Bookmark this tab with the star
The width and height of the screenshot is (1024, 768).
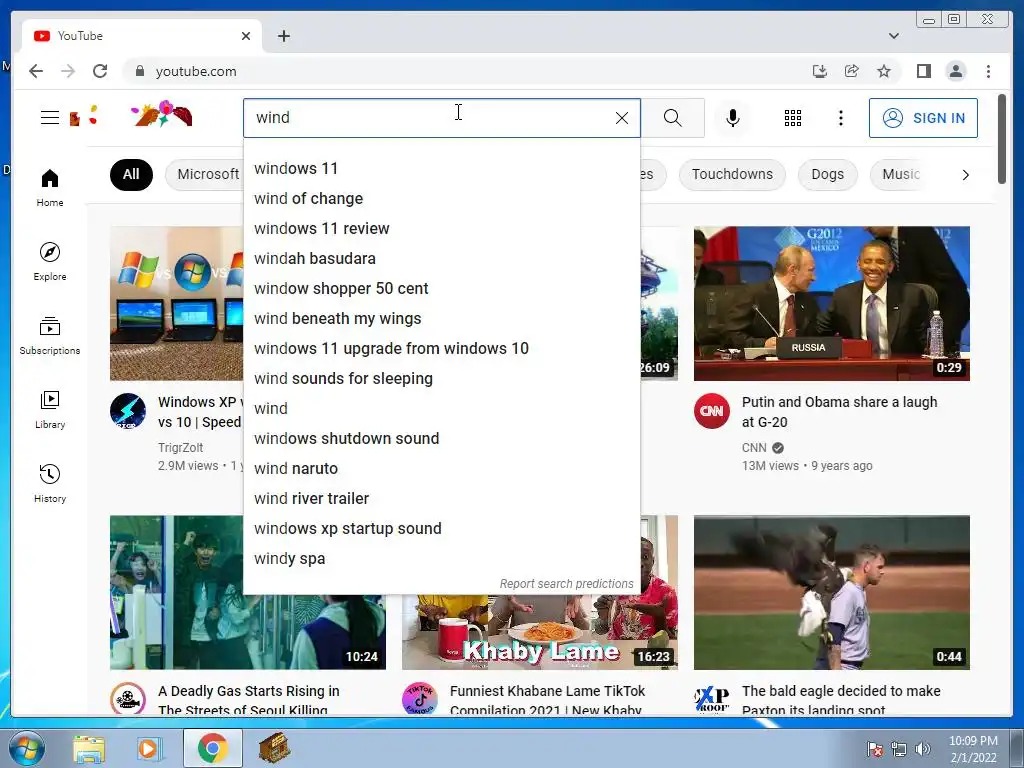pyautogui.click(x=884, y=71)
